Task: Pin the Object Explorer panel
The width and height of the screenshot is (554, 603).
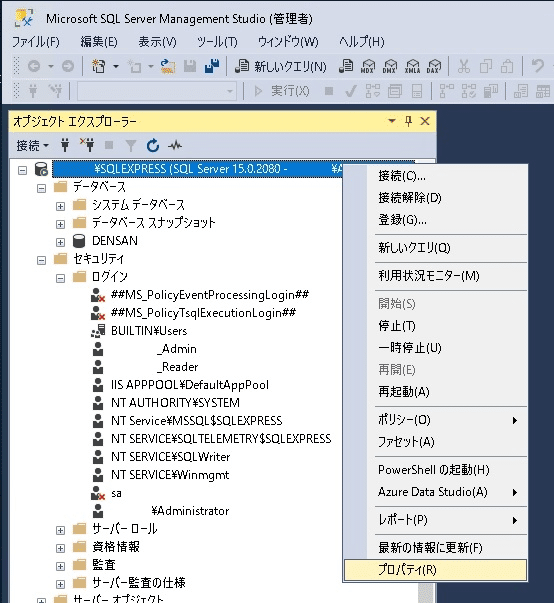Action: click(x=408, y=121)
